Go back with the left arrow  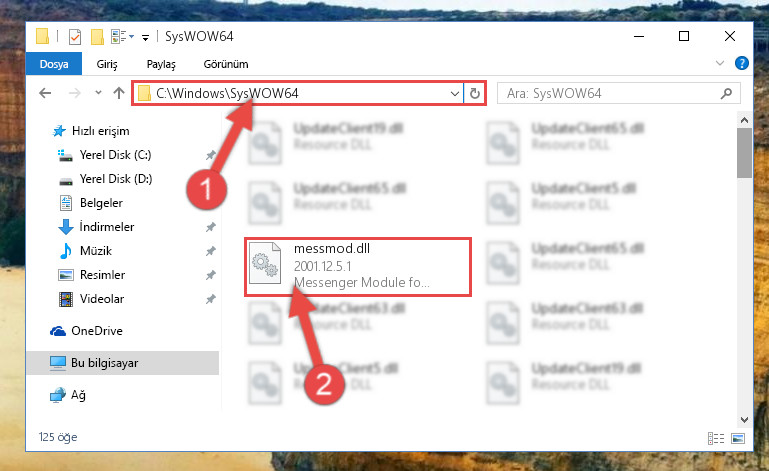click(x=45, y=93)
